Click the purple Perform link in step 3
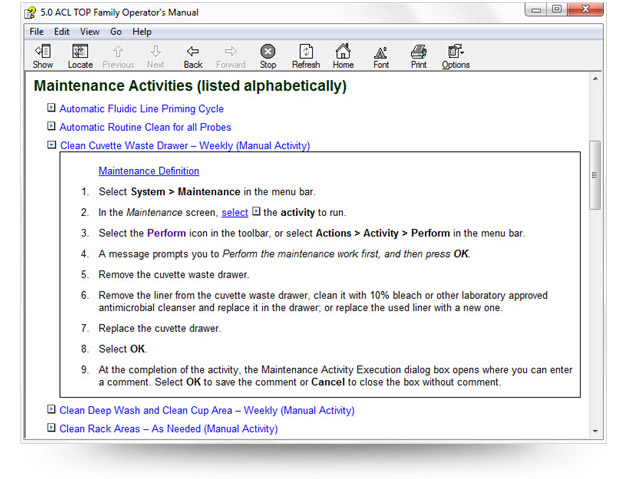 point(166,233)
